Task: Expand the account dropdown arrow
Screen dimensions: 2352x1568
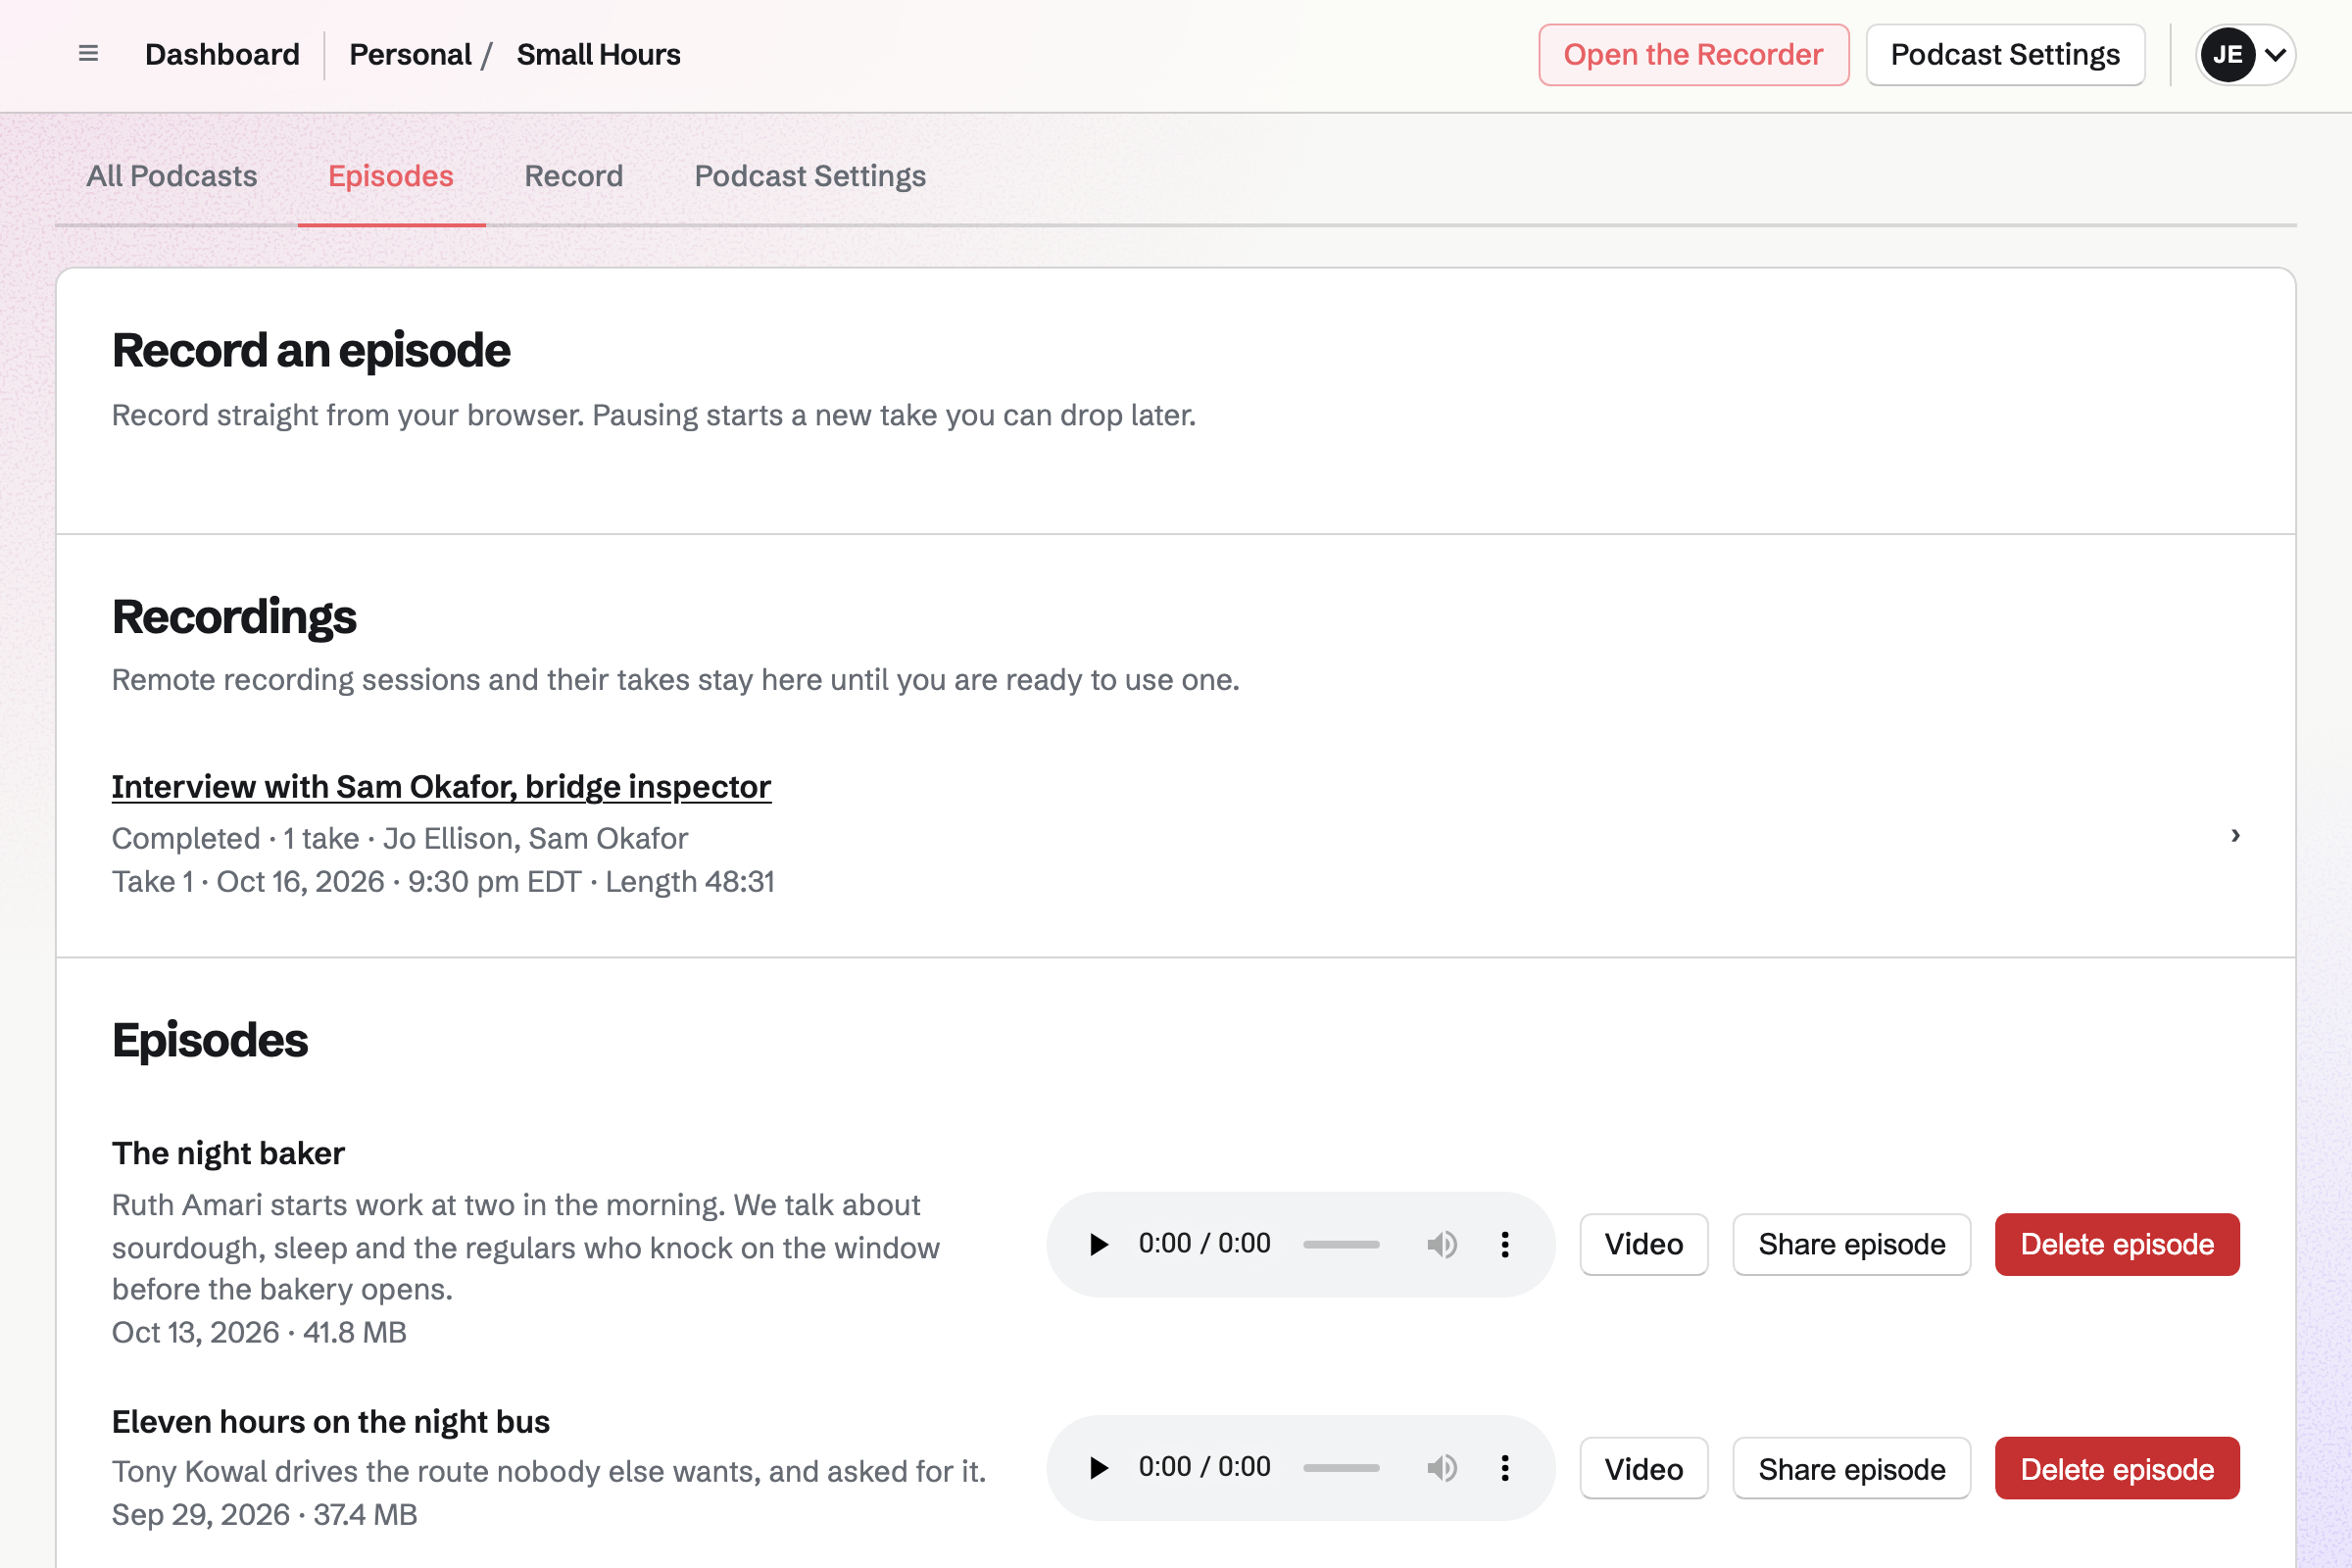Action: [2275, 55]
